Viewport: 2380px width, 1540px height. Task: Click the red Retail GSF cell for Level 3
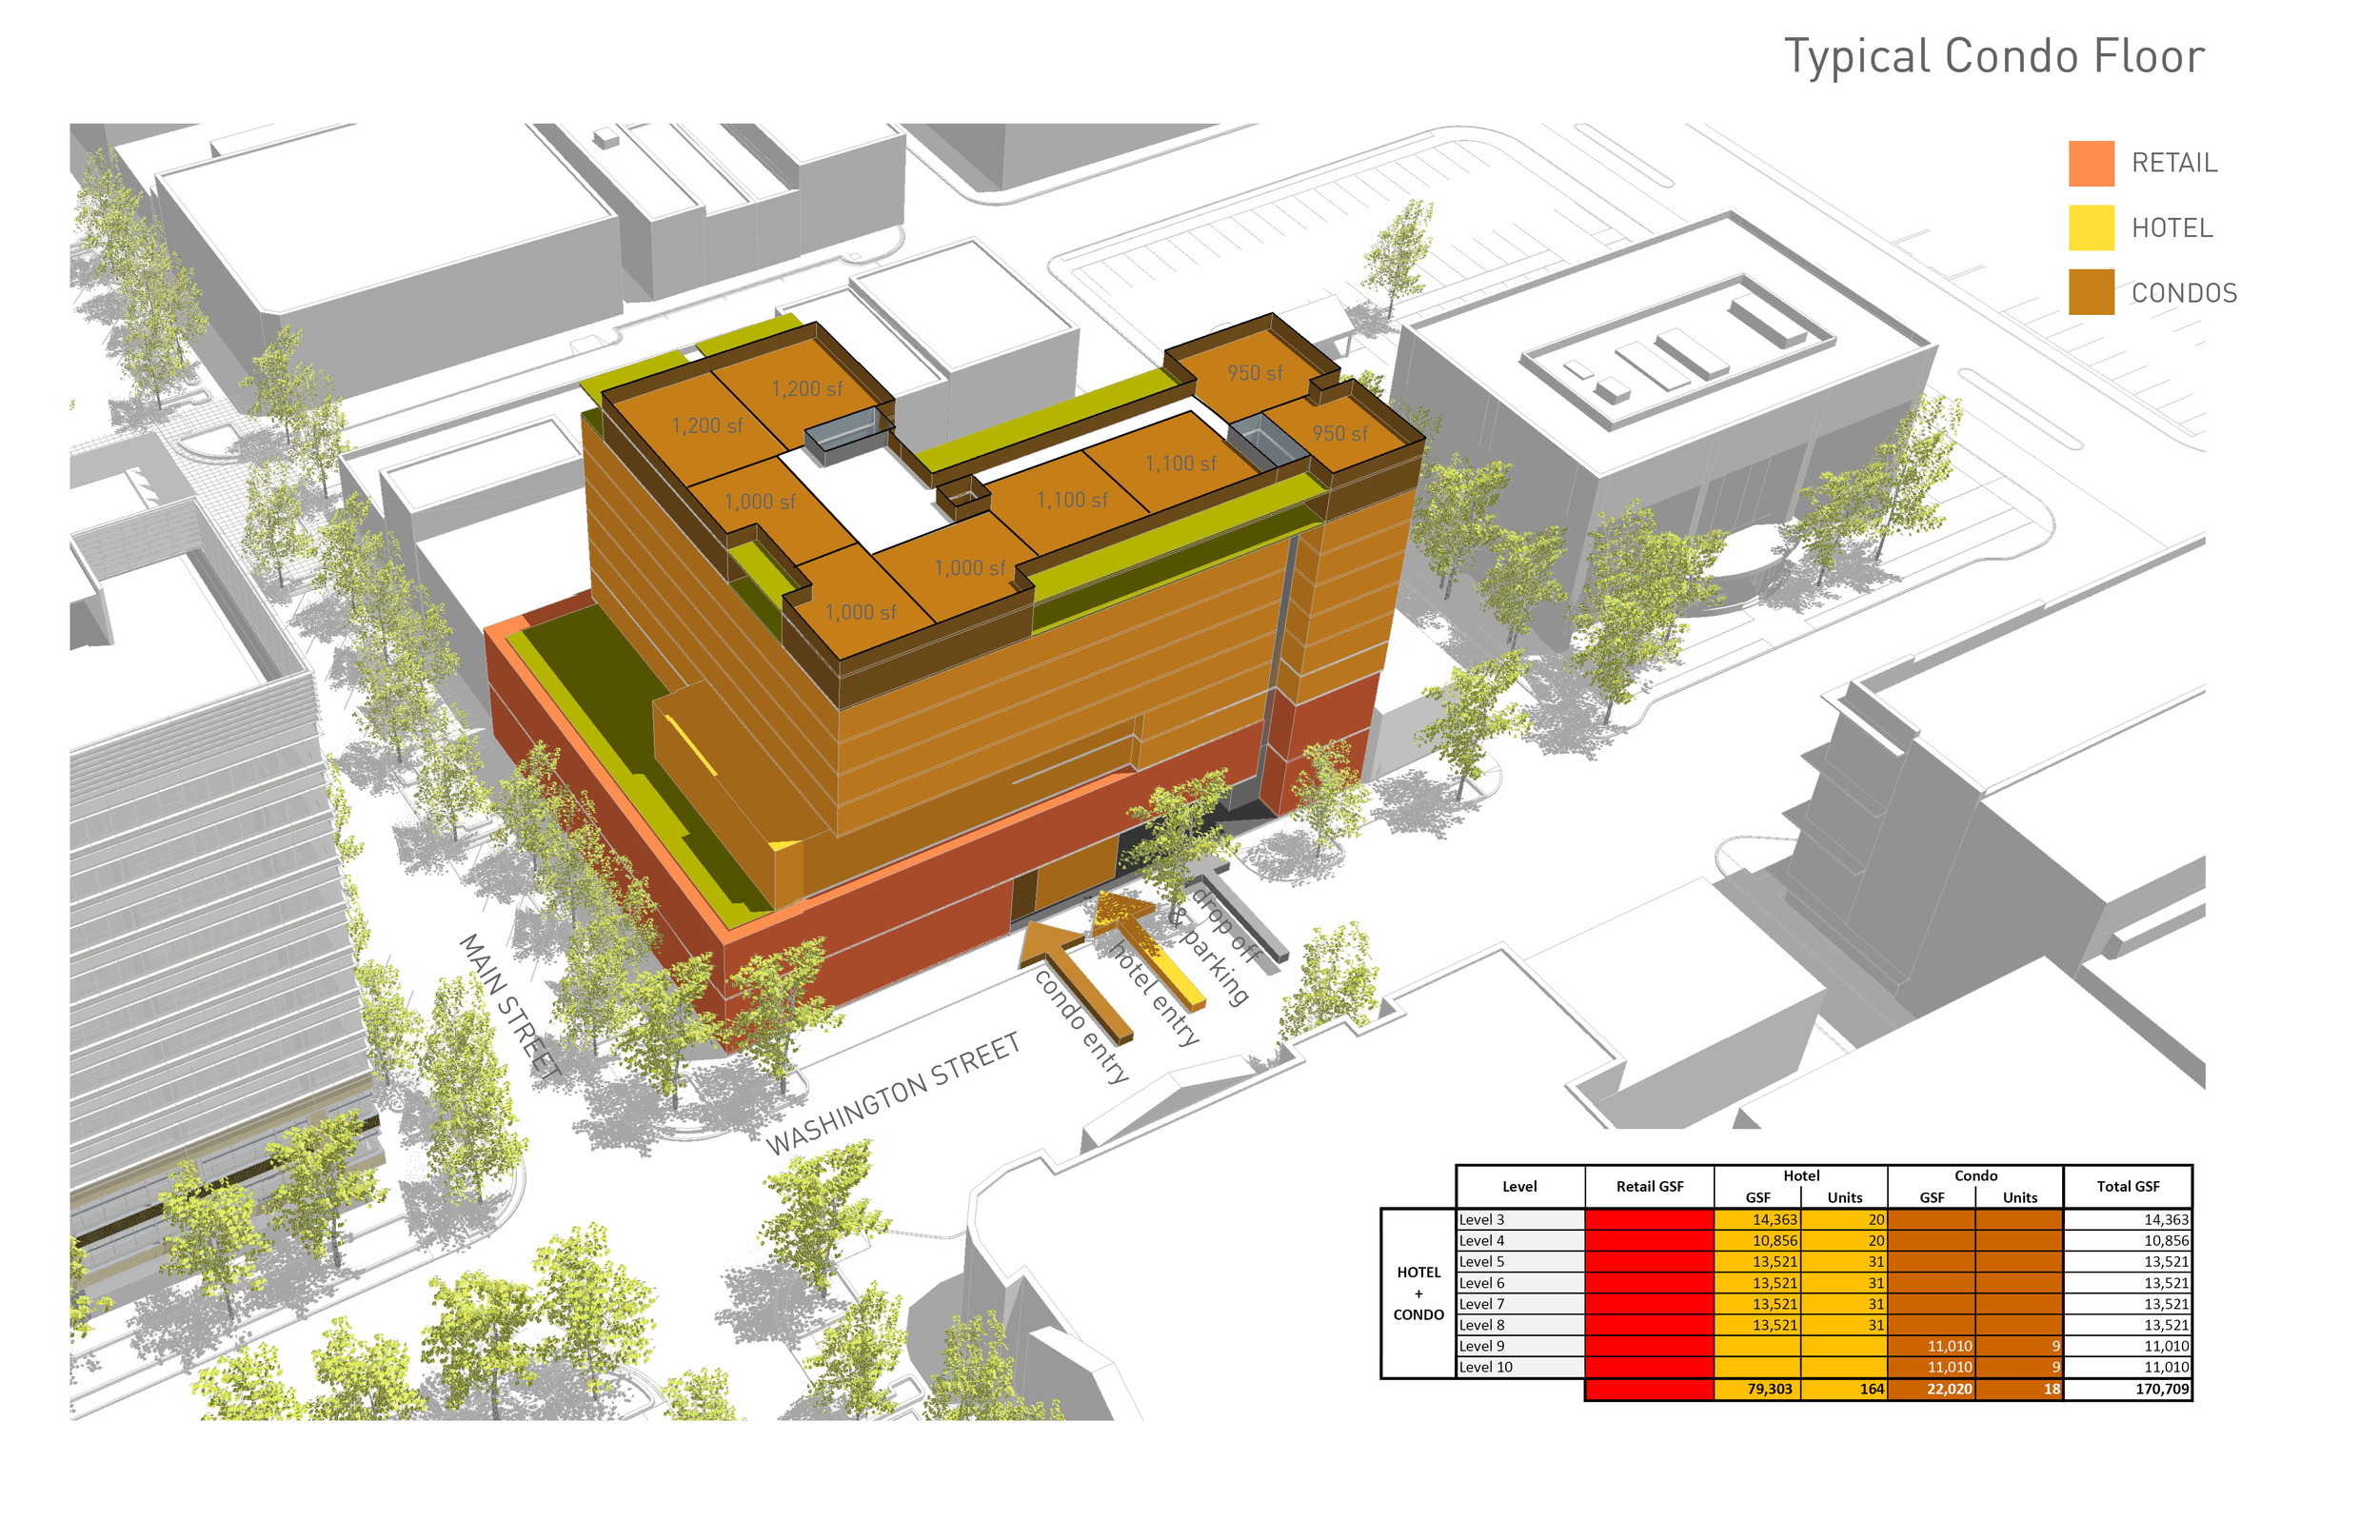[x=1650, y=1220]
